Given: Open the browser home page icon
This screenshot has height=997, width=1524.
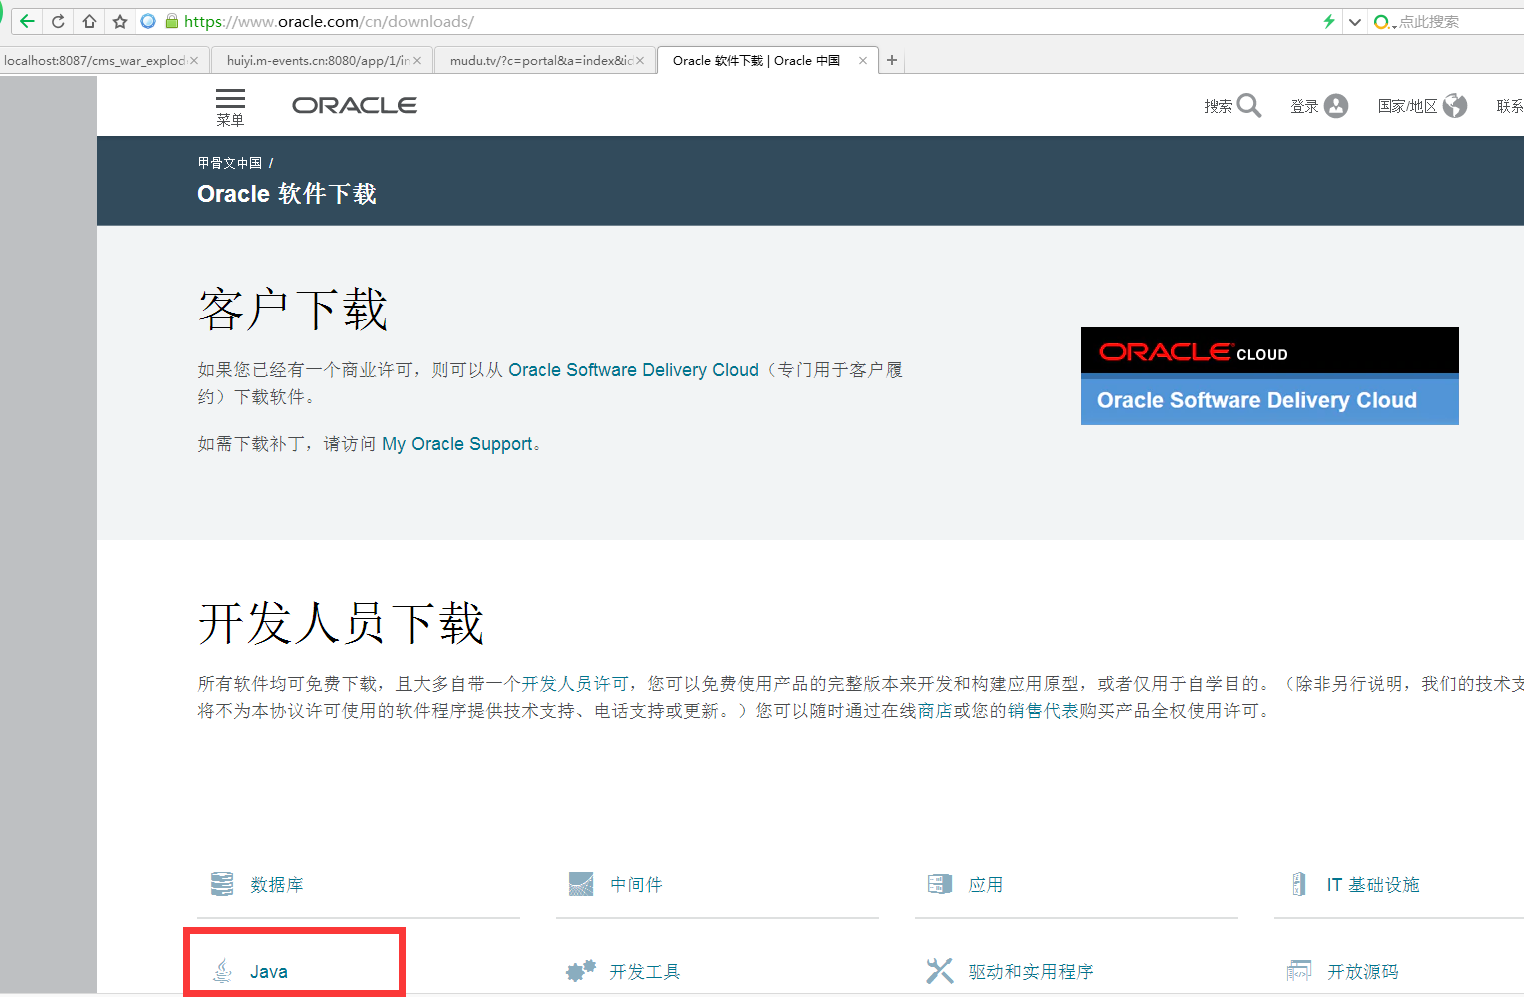Looking at the screenshot, I should point(89,21).
